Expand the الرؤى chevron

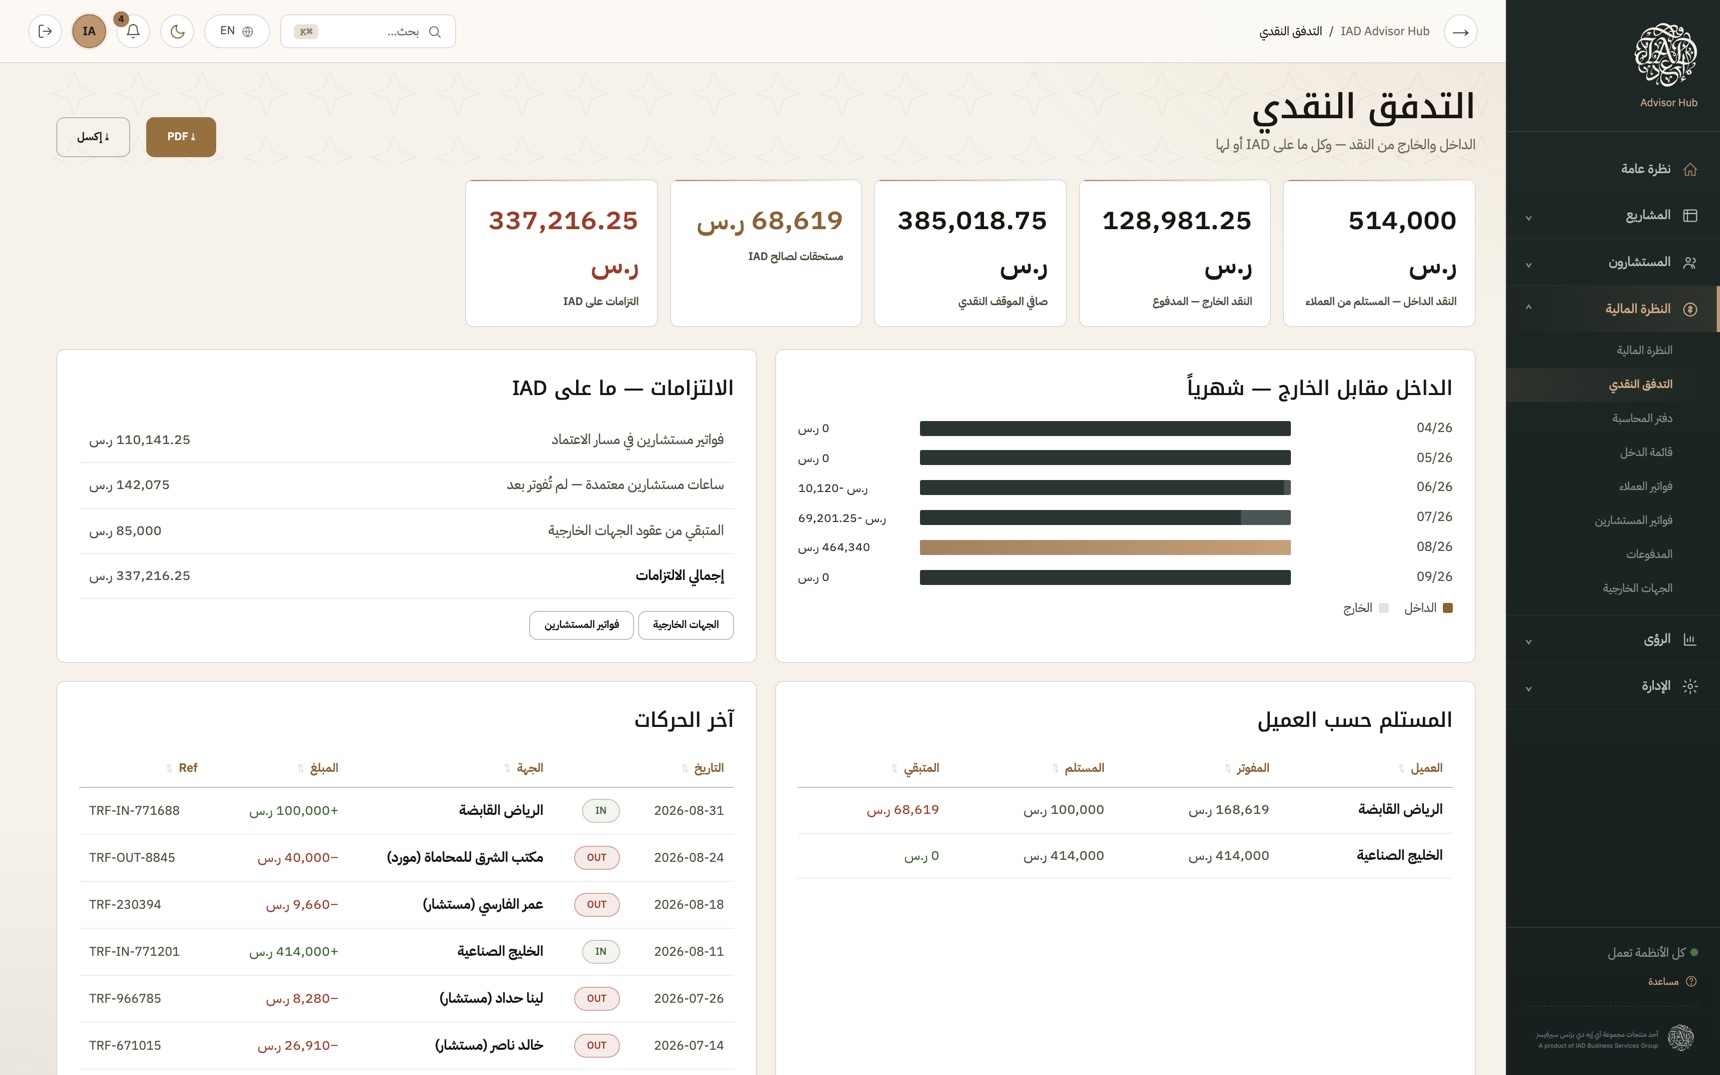tap(1528, 641)
